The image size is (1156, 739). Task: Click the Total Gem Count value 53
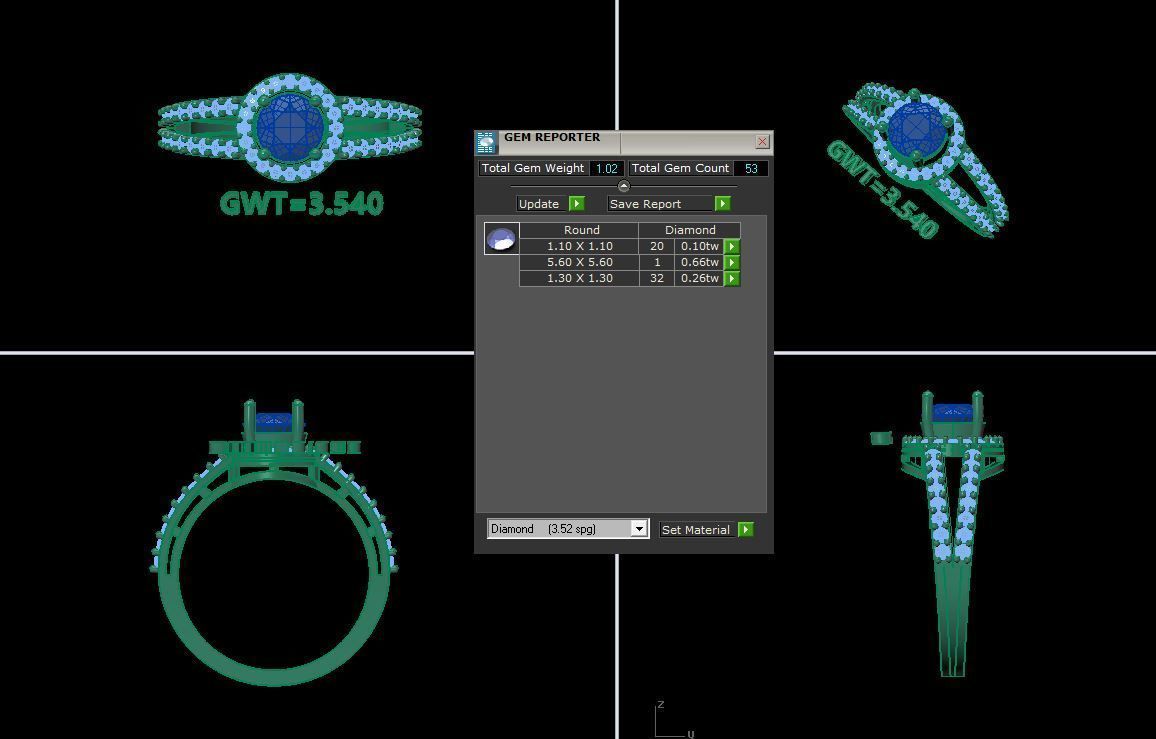[751, 168]
